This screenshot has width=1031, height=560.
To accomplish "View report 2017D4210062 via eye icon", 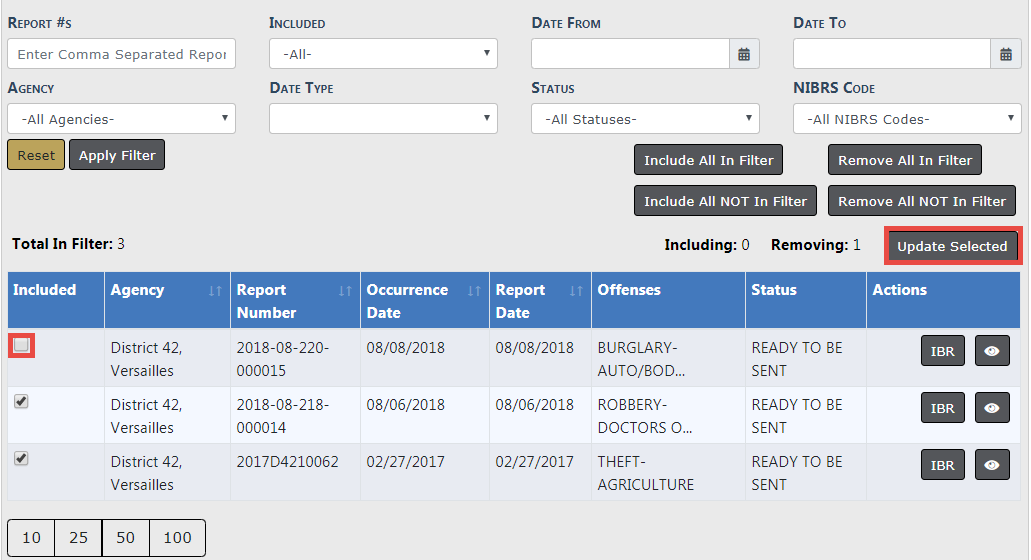I will point(992,465).
